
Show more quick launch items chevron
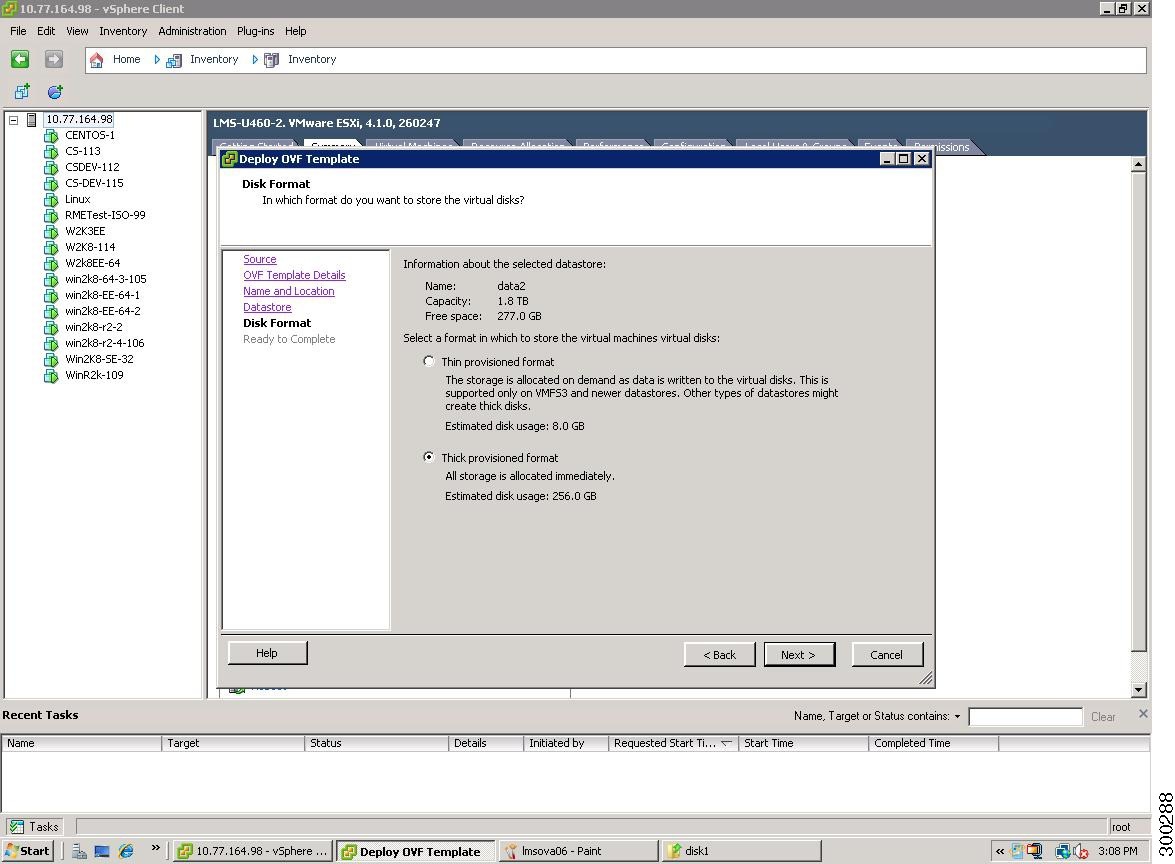(155, 848)
